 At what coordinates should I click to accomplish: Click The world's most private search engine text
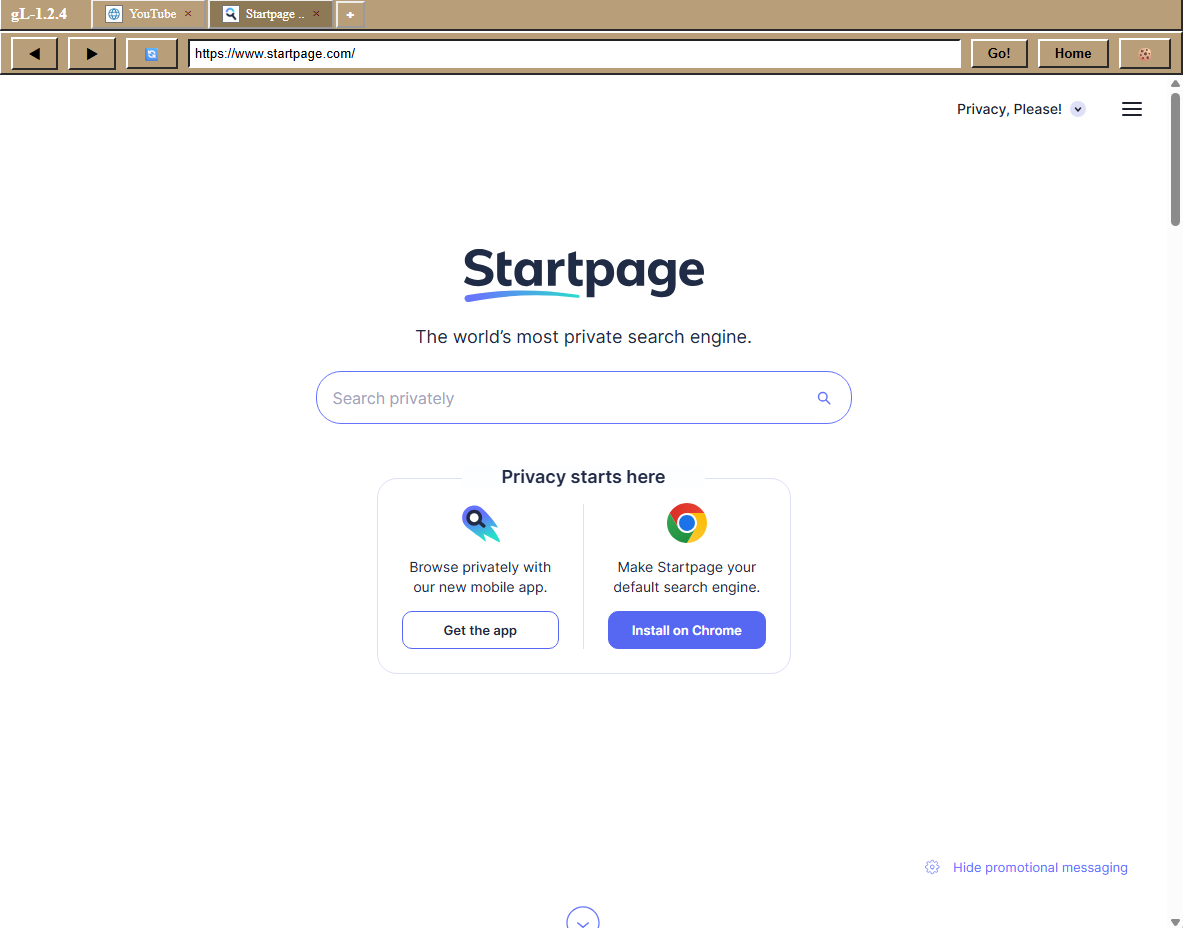583,336
